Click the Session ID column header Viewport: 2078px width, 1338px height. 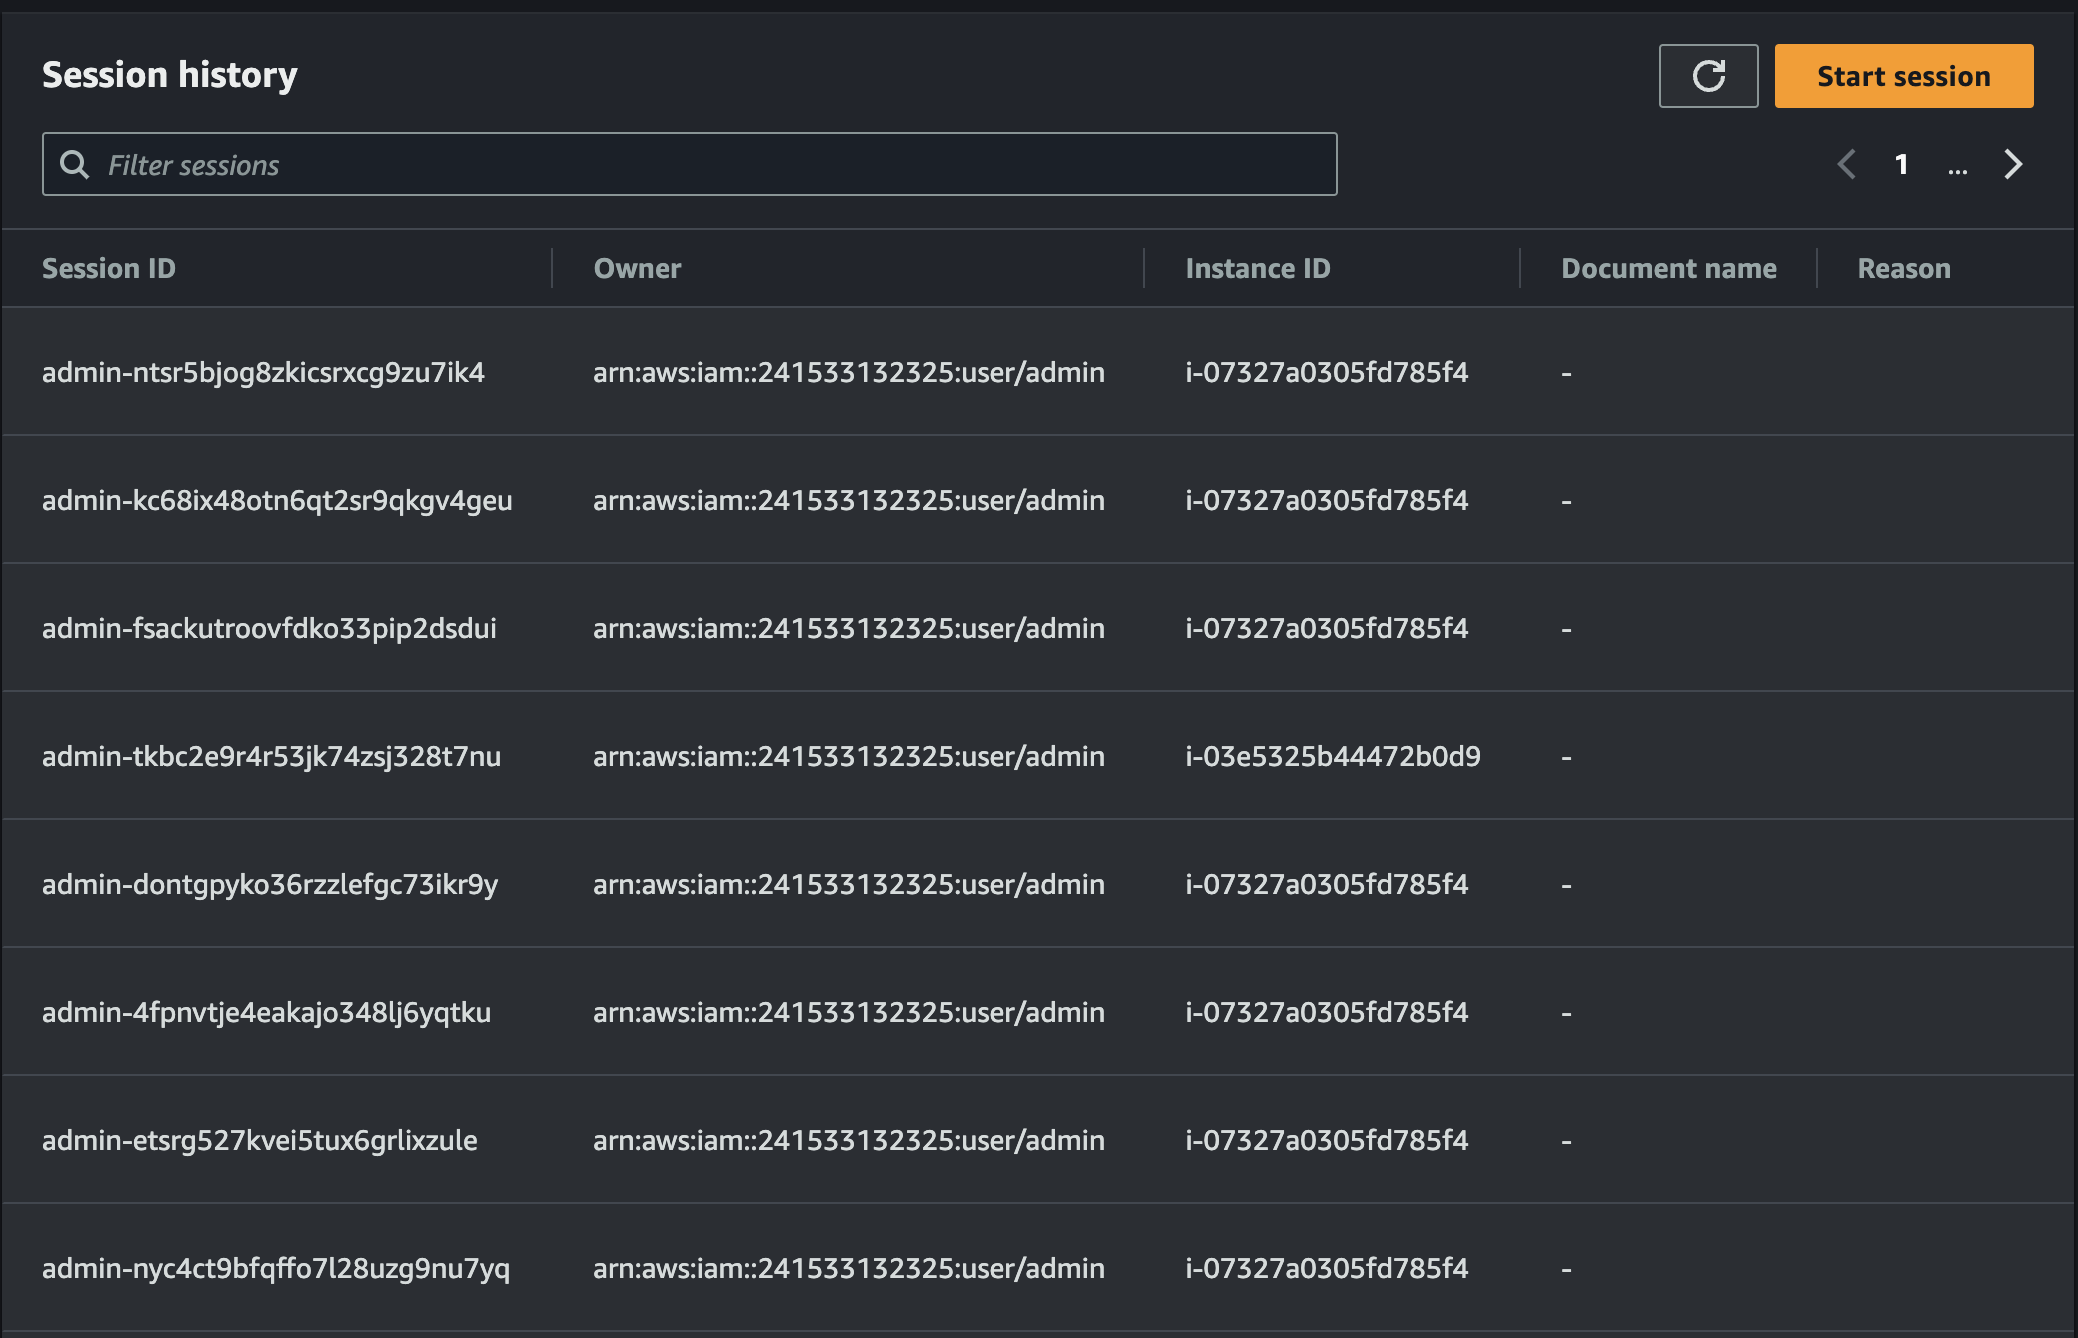109,268
